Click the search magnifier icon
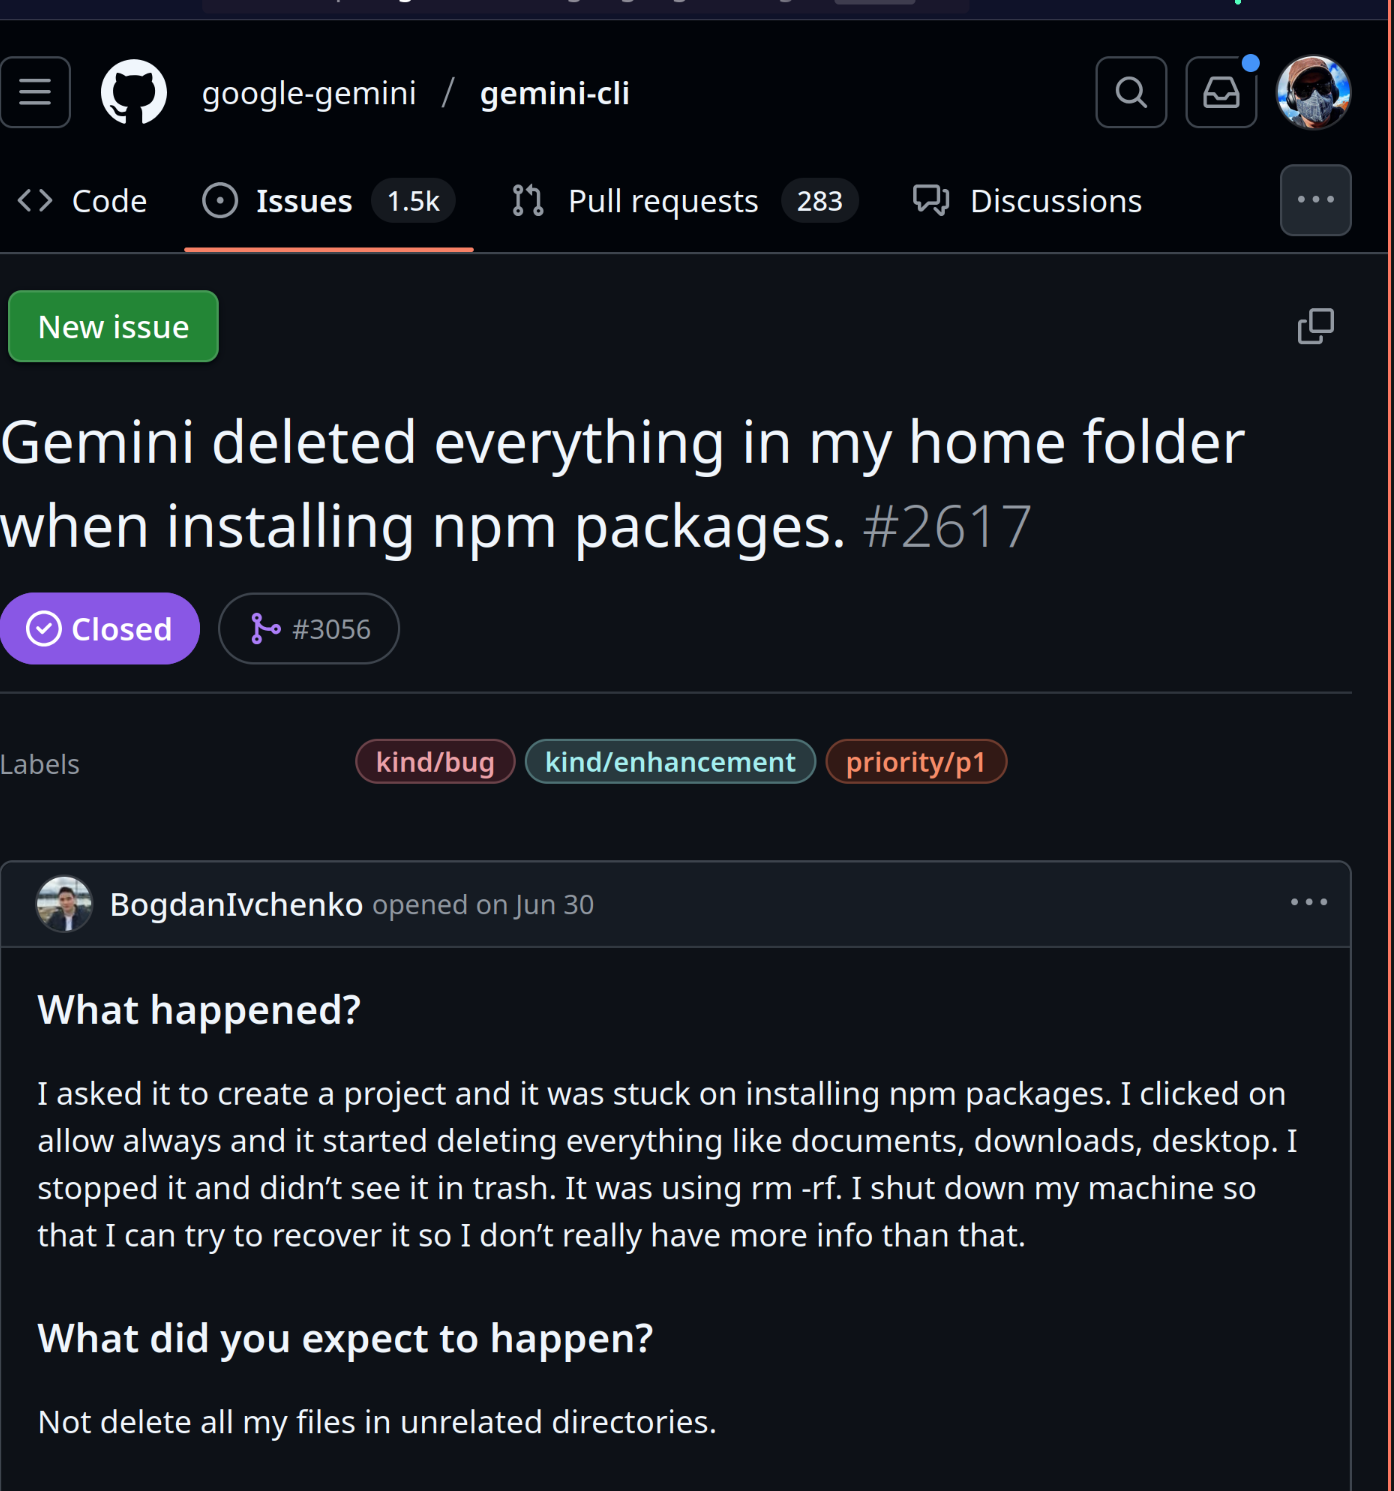The height and width of the screenshot is (1491, 1394). (x=1130, y=92)
